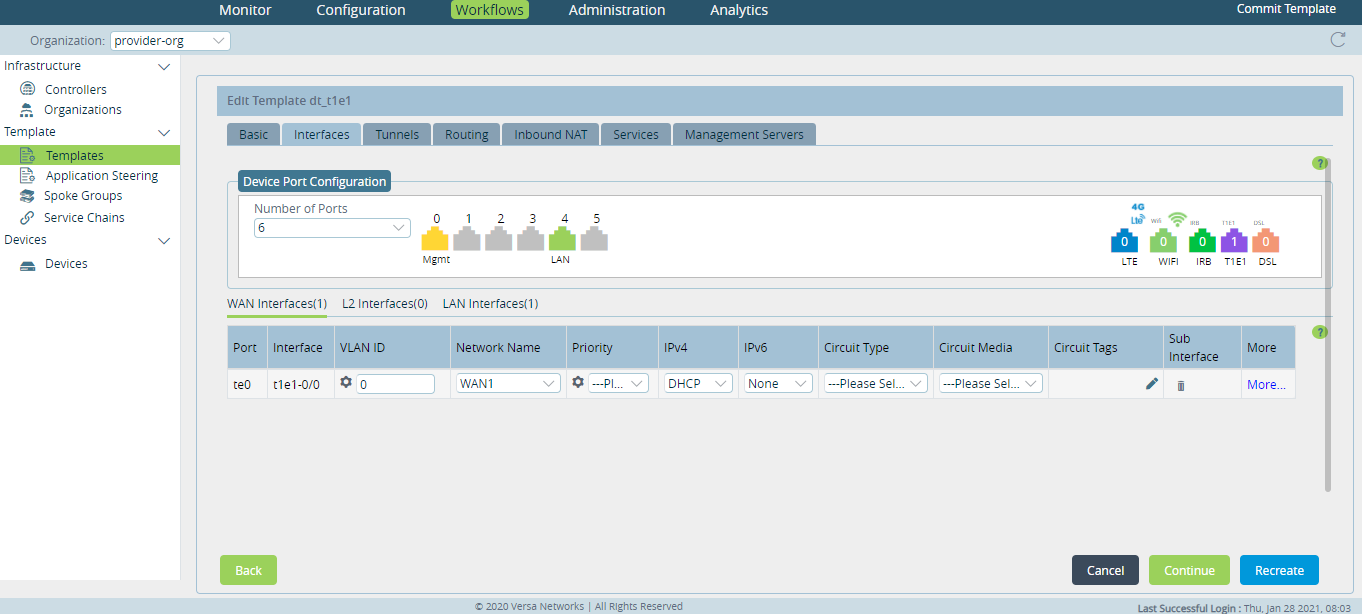The width and height of the screenshot is (1362, 614).
Task: Click the refresh icon at top right
Action: click(x=1337, y=40)
